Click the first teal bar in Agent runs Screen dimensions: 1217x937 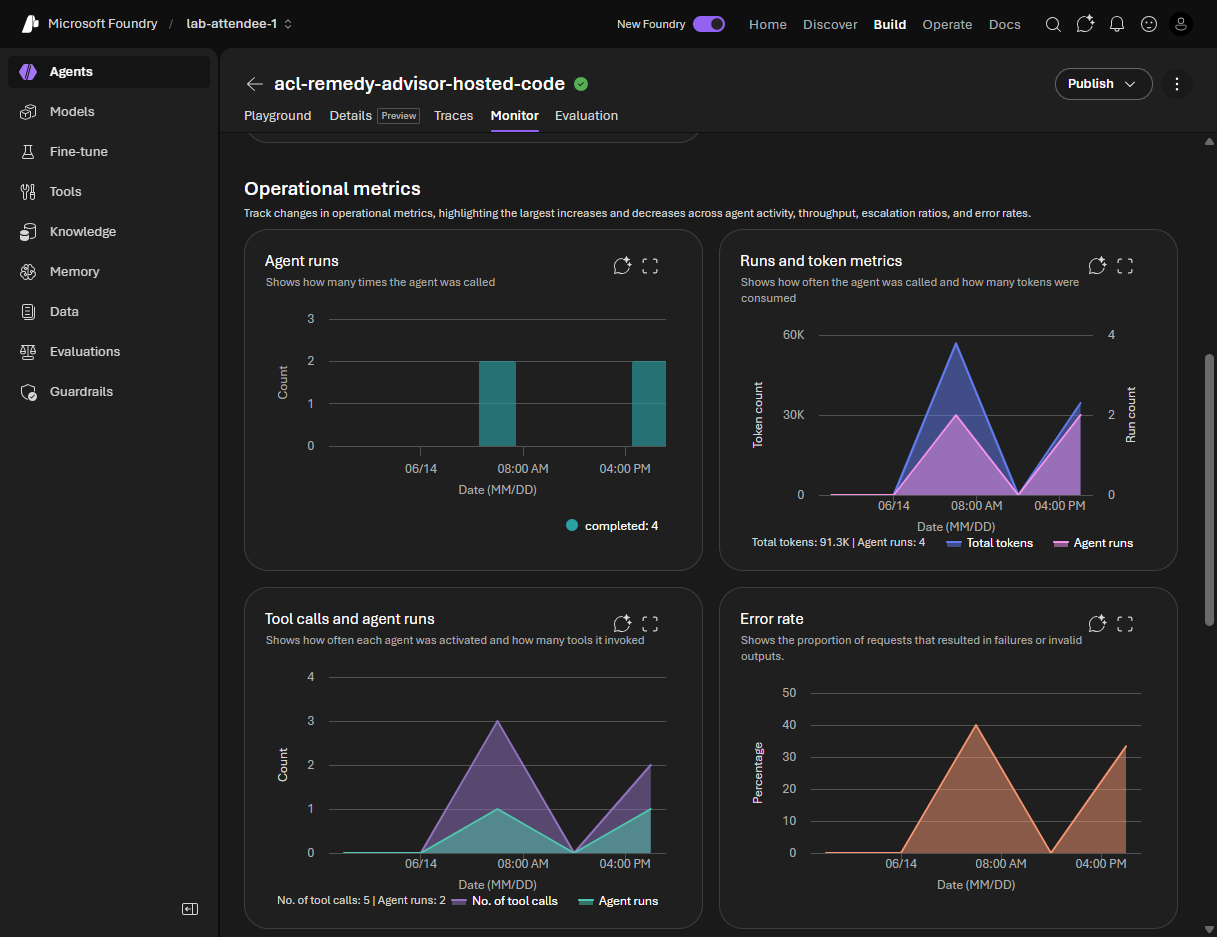(497, 404)
